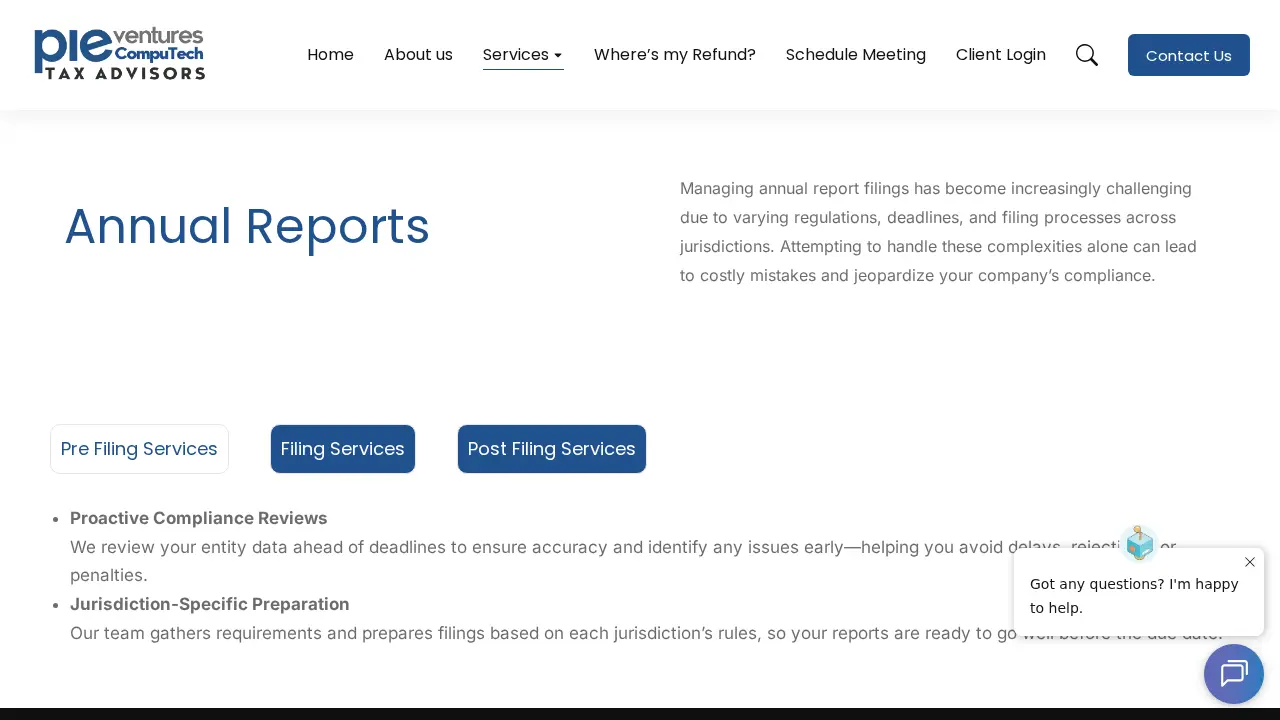Click "Jurisdiction-Specific Preparation" bullet heading
Image resolution: width=1280 pixels, height=720 pixels.
(x=210, y=604)
